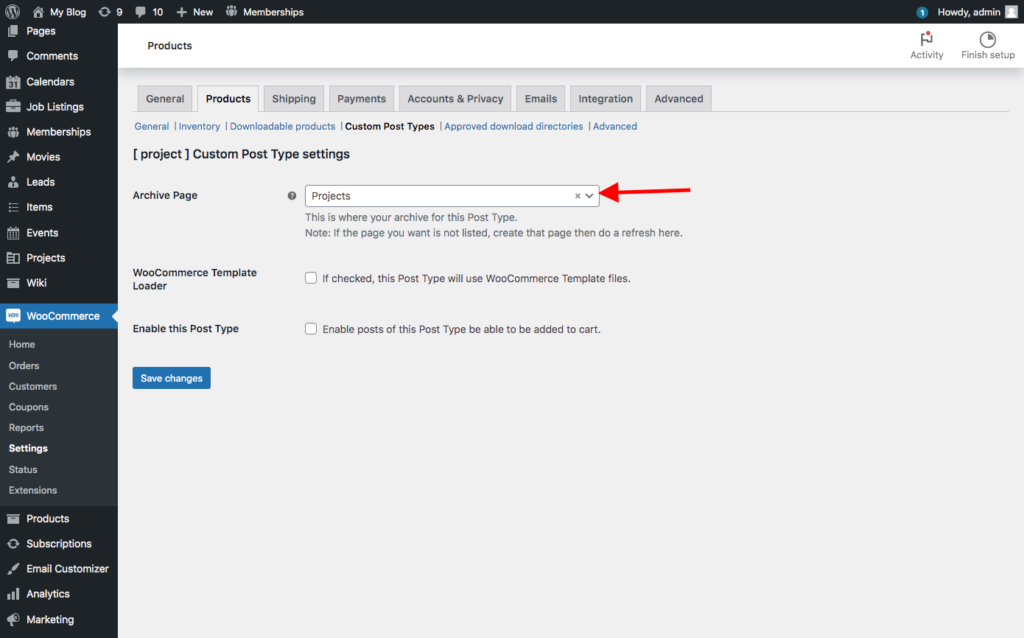Open My Blog home icon
The height and width of the screenshot is (638, 1024).
point(38,12)
